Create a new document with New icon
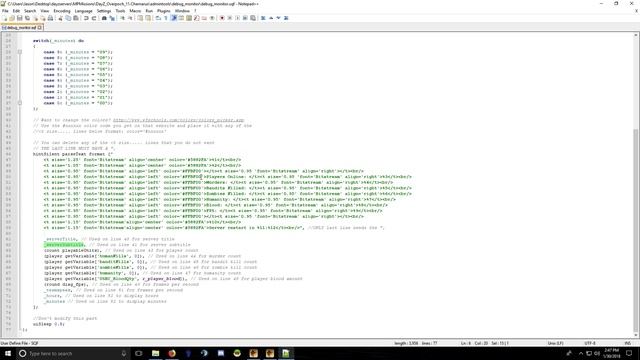The image size is (640, 360). point(5,18)
